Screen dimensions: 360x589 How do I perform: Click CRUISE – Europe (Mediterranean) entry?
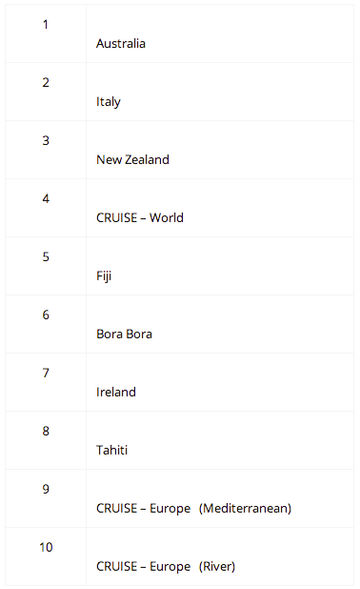tap(194, 509)
